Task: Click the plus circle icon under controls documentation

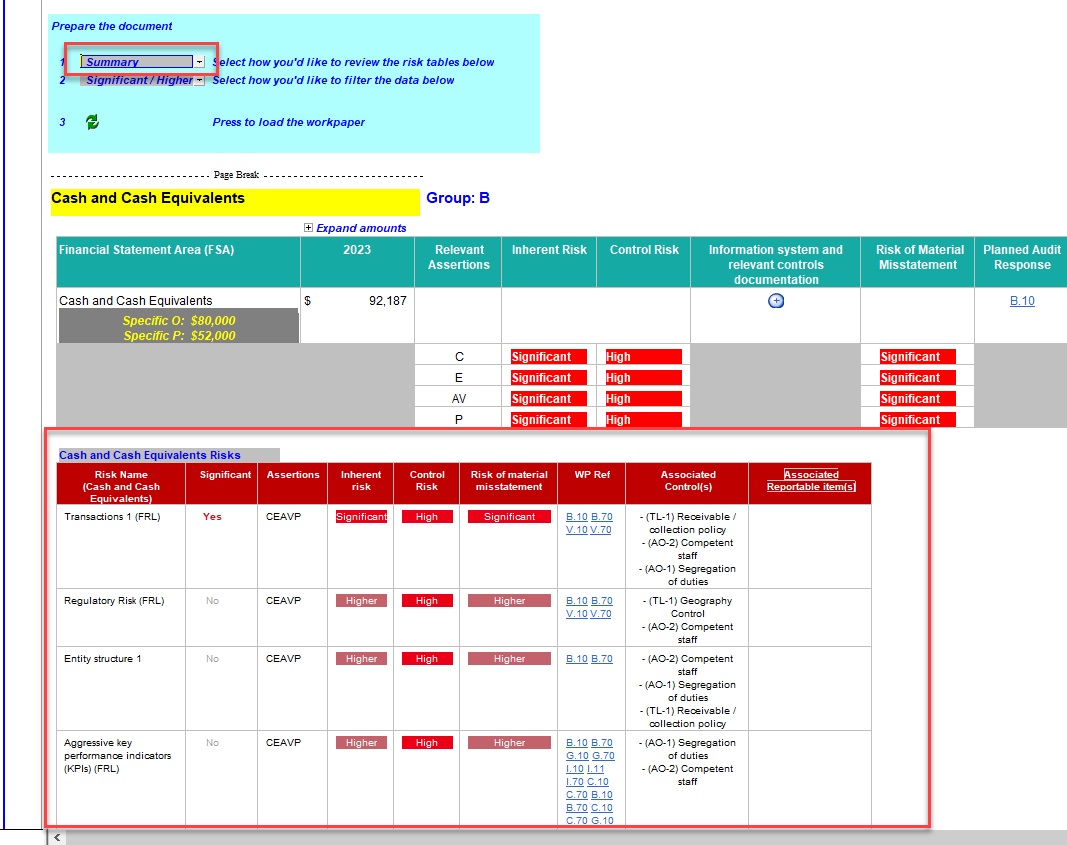Action: point(776,301)
